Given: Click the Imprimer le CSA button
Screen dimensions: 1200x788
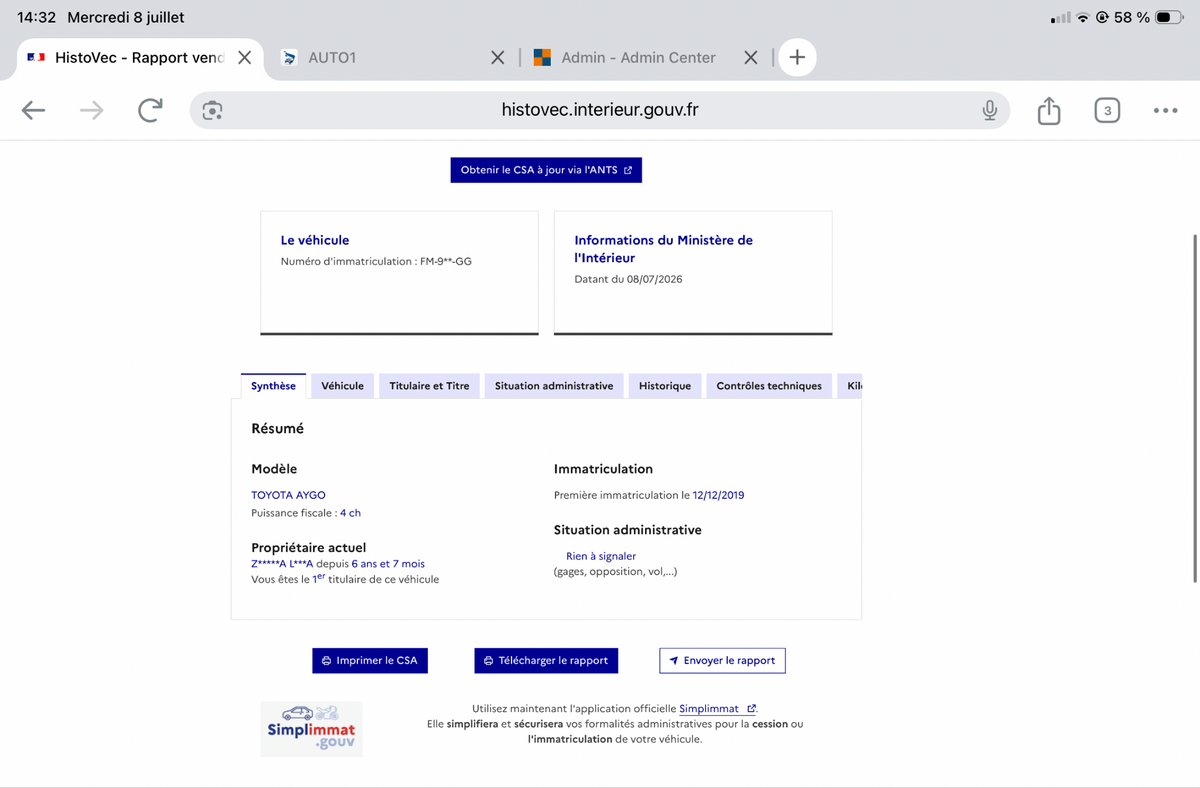Looking at the screenshot, I should click(370, 660).
